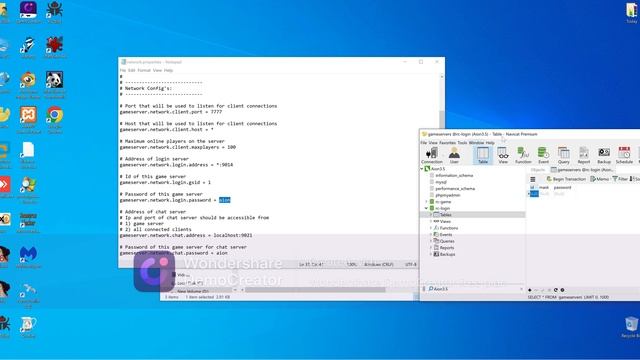Click the Notepad vertical scrollbar thumb
Viewport: 640px width, 360px height.
[x=442, y=120]
